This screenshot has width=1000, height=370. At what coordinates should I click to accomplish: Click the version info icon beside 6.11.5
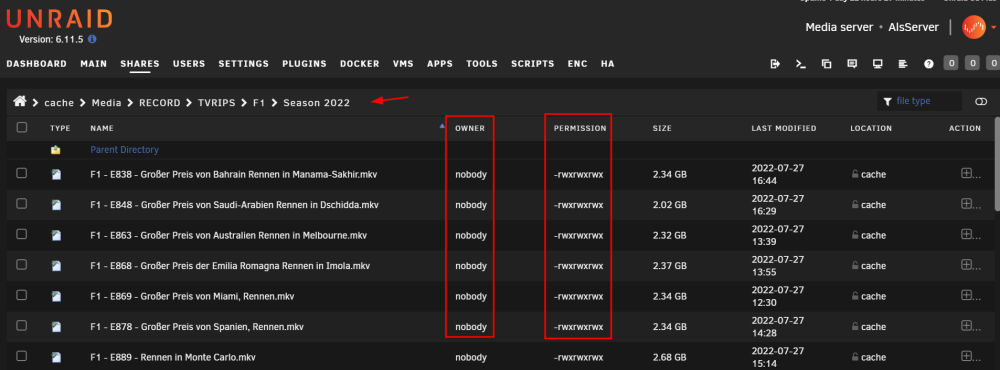point(92,39)
